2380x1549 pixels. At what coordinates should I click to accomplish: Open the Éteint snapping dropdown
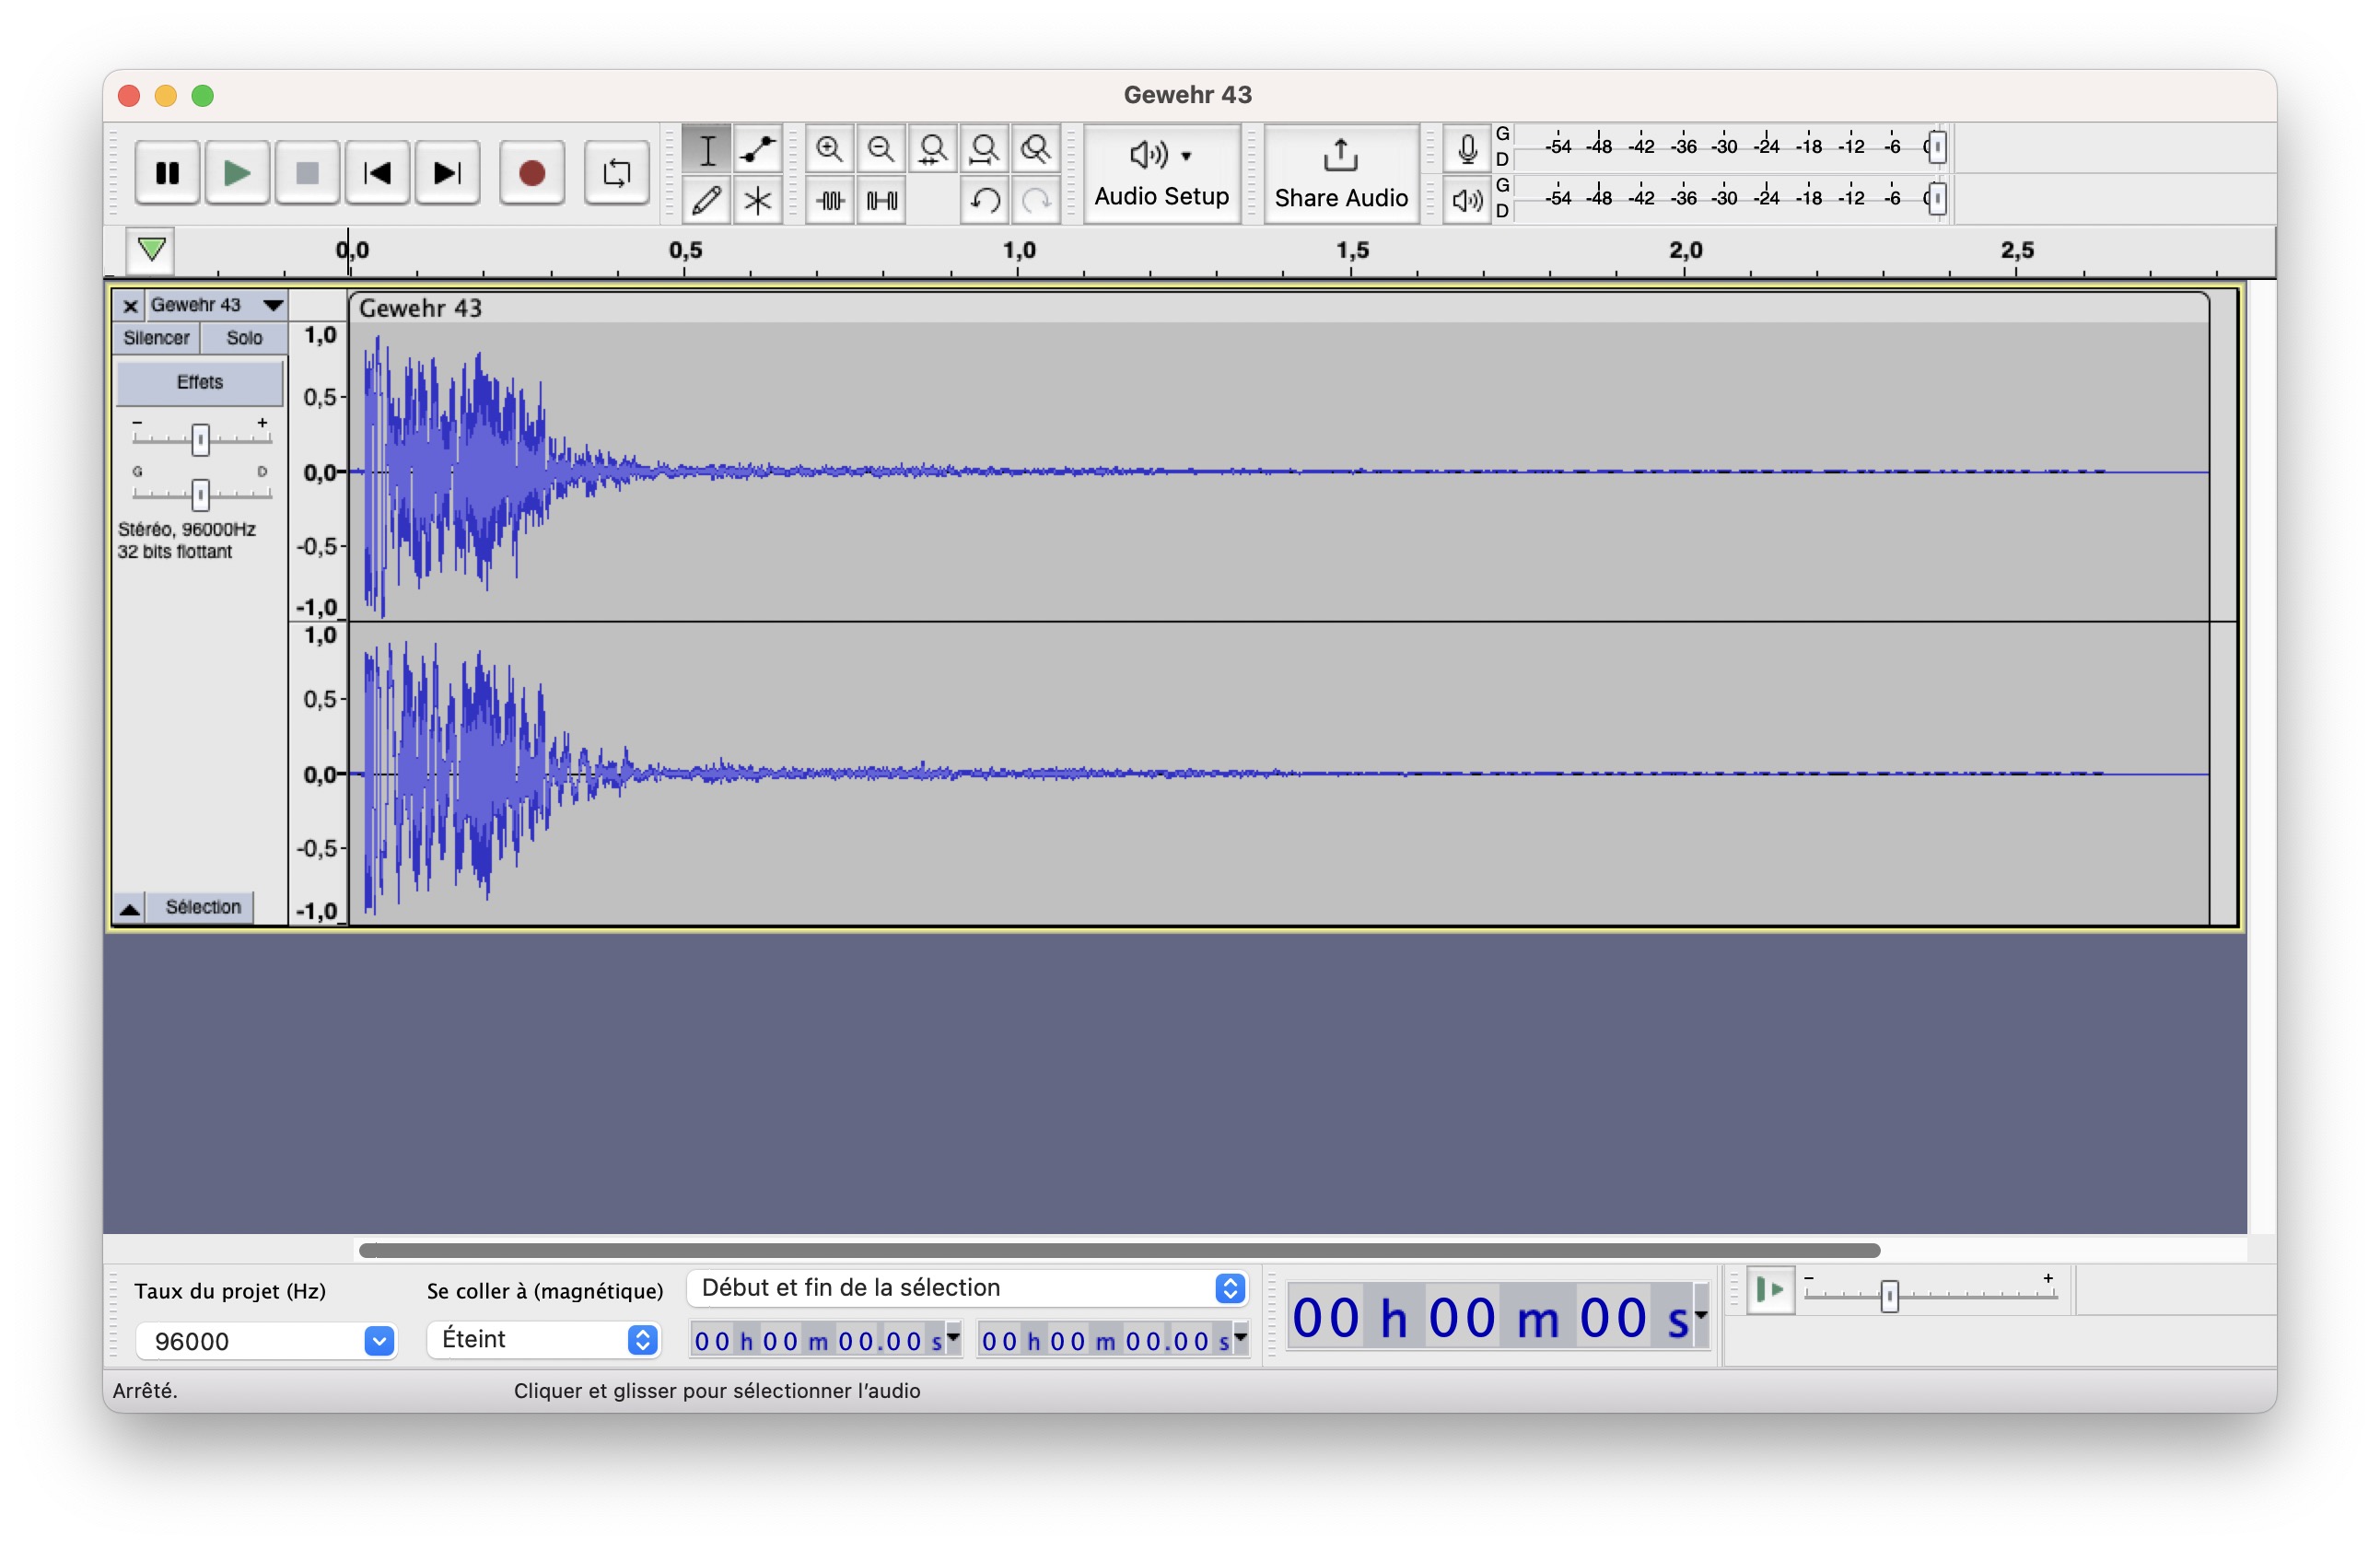pyautogui.click(x=641, y=1339)
